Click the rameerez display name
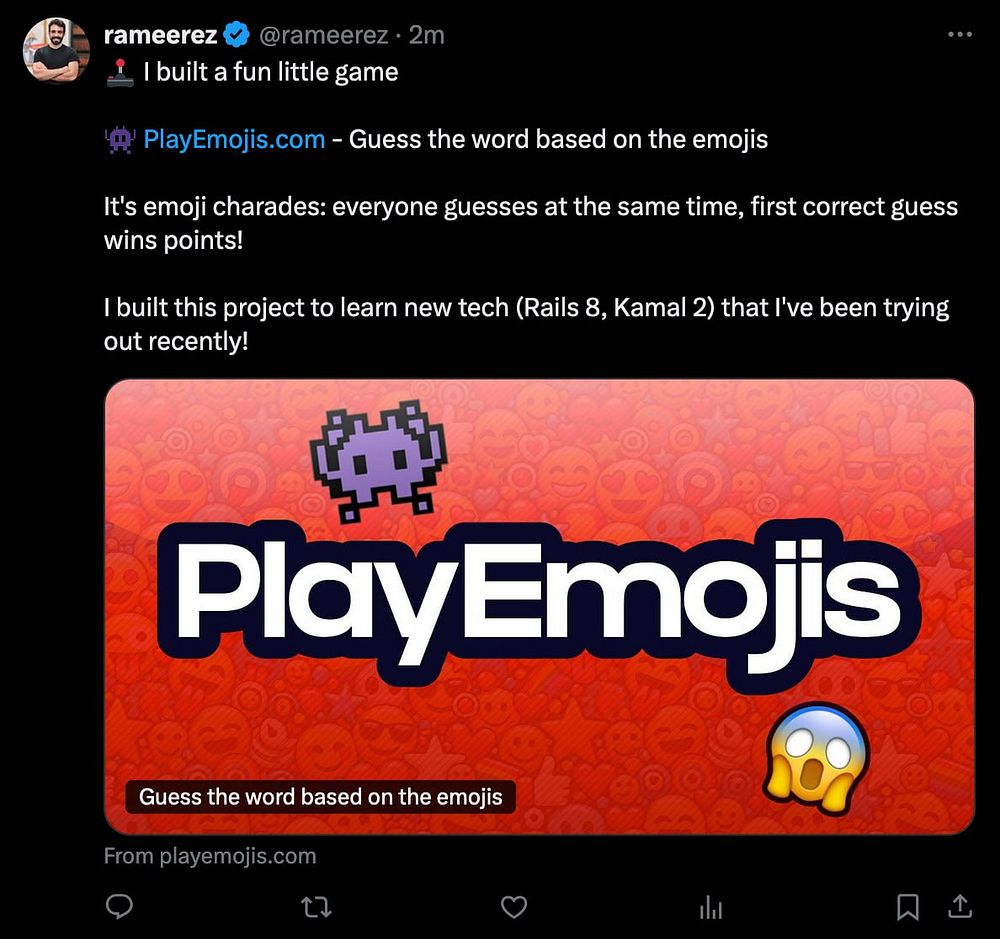The image size is (1000, 939). pos(160,36)
